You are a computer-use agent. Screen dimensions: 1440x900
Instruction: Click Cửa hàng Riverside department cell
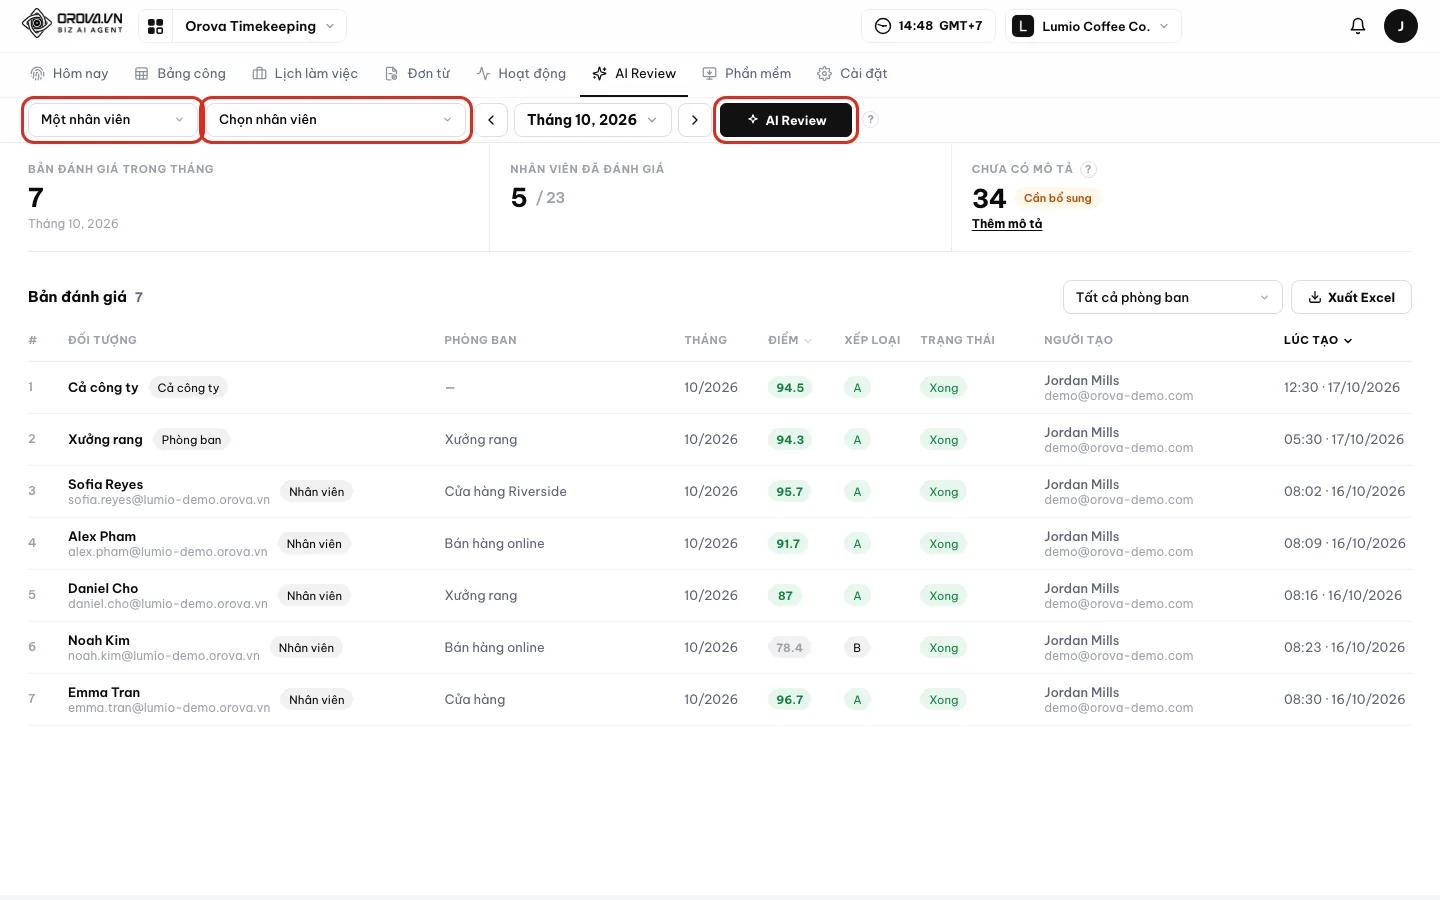505,492
